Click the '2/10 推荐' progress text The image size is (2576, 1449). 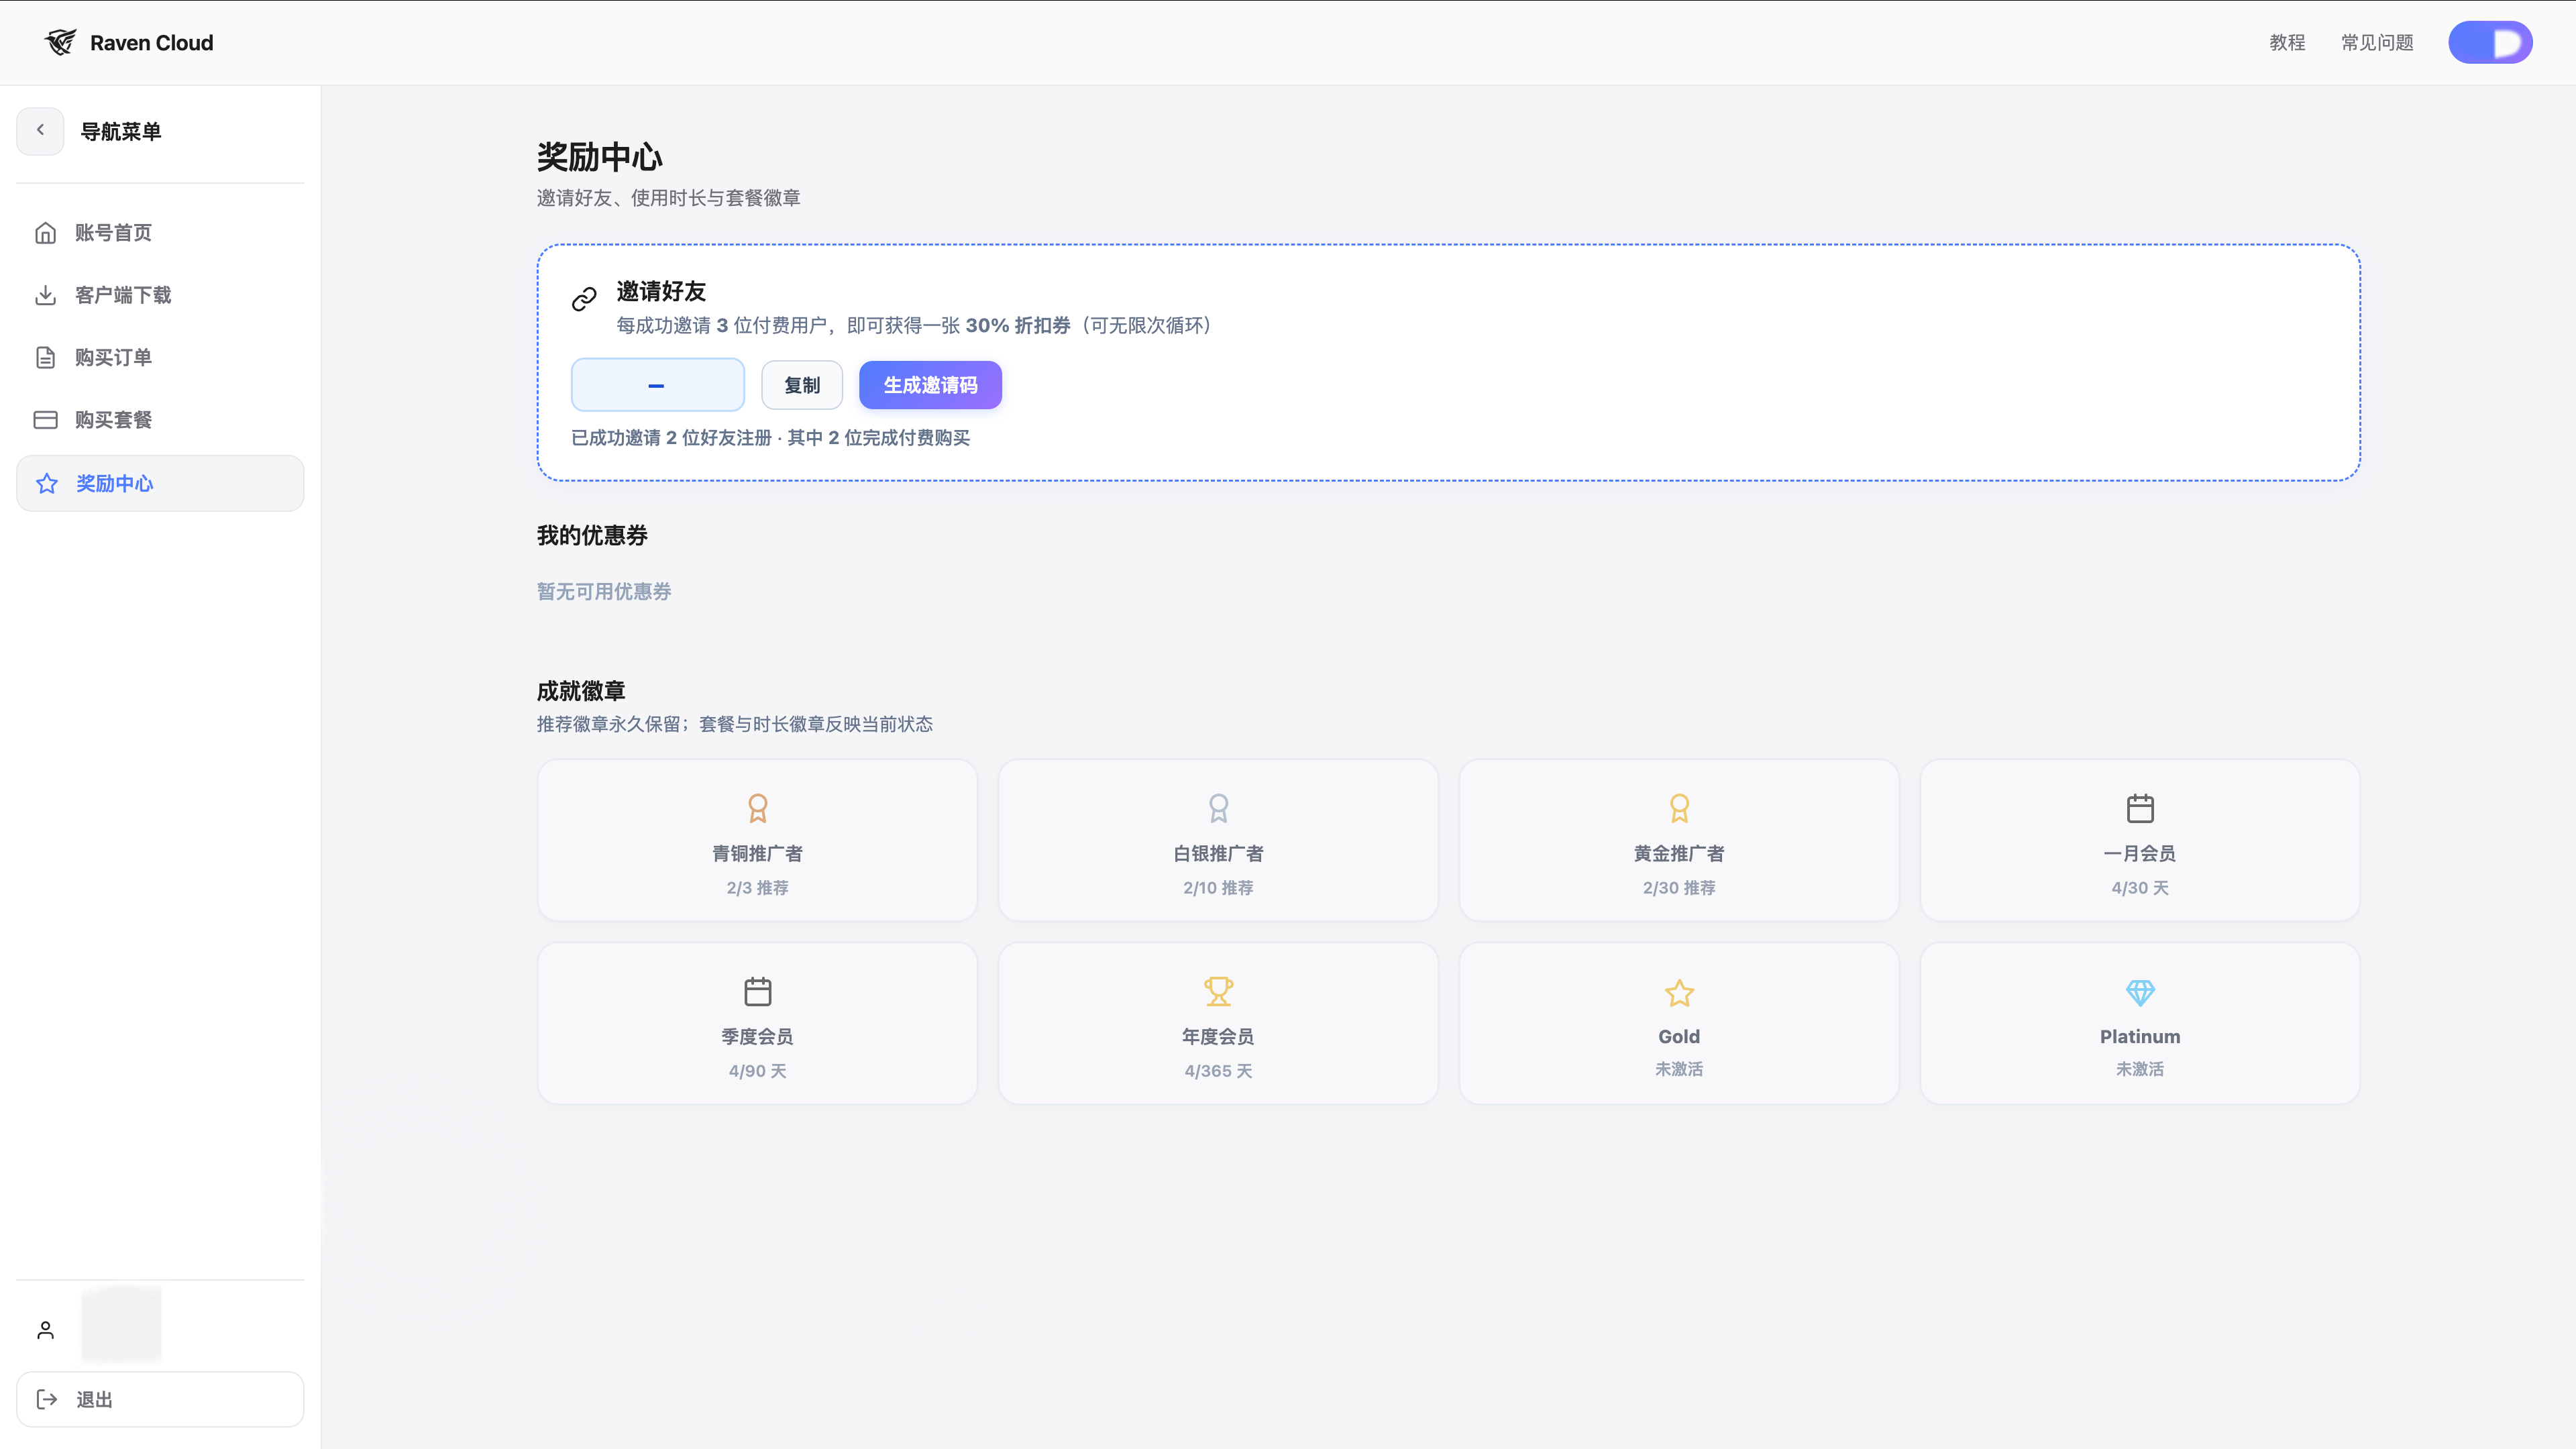click(1218, 887)
